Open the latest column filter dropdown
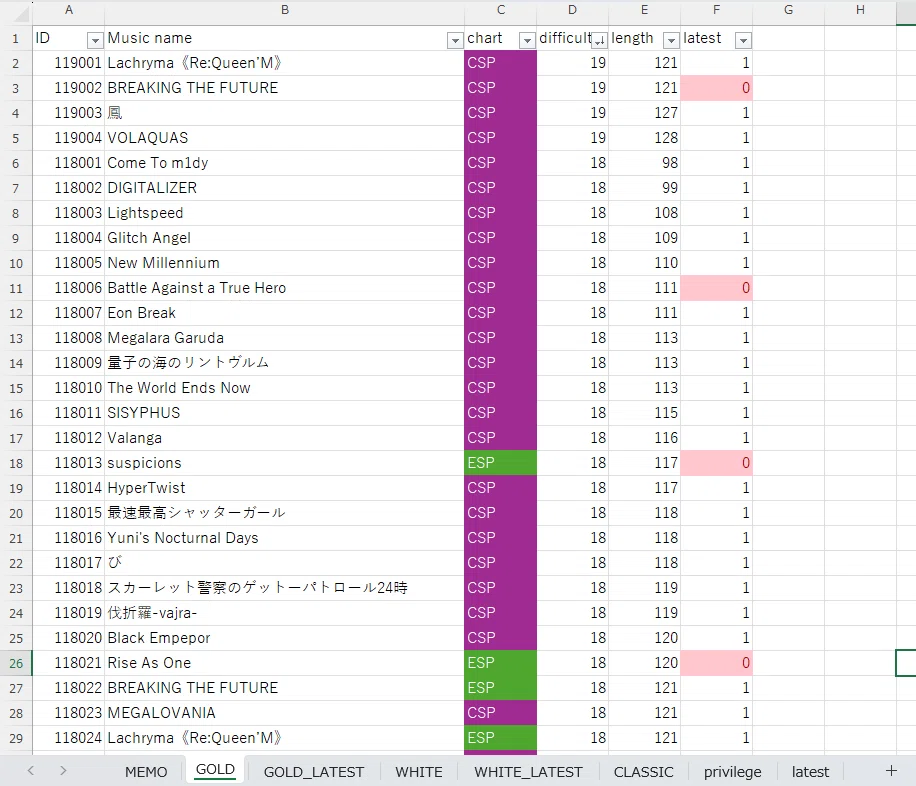This screenshot has height=786, width=916. [743, 40]
